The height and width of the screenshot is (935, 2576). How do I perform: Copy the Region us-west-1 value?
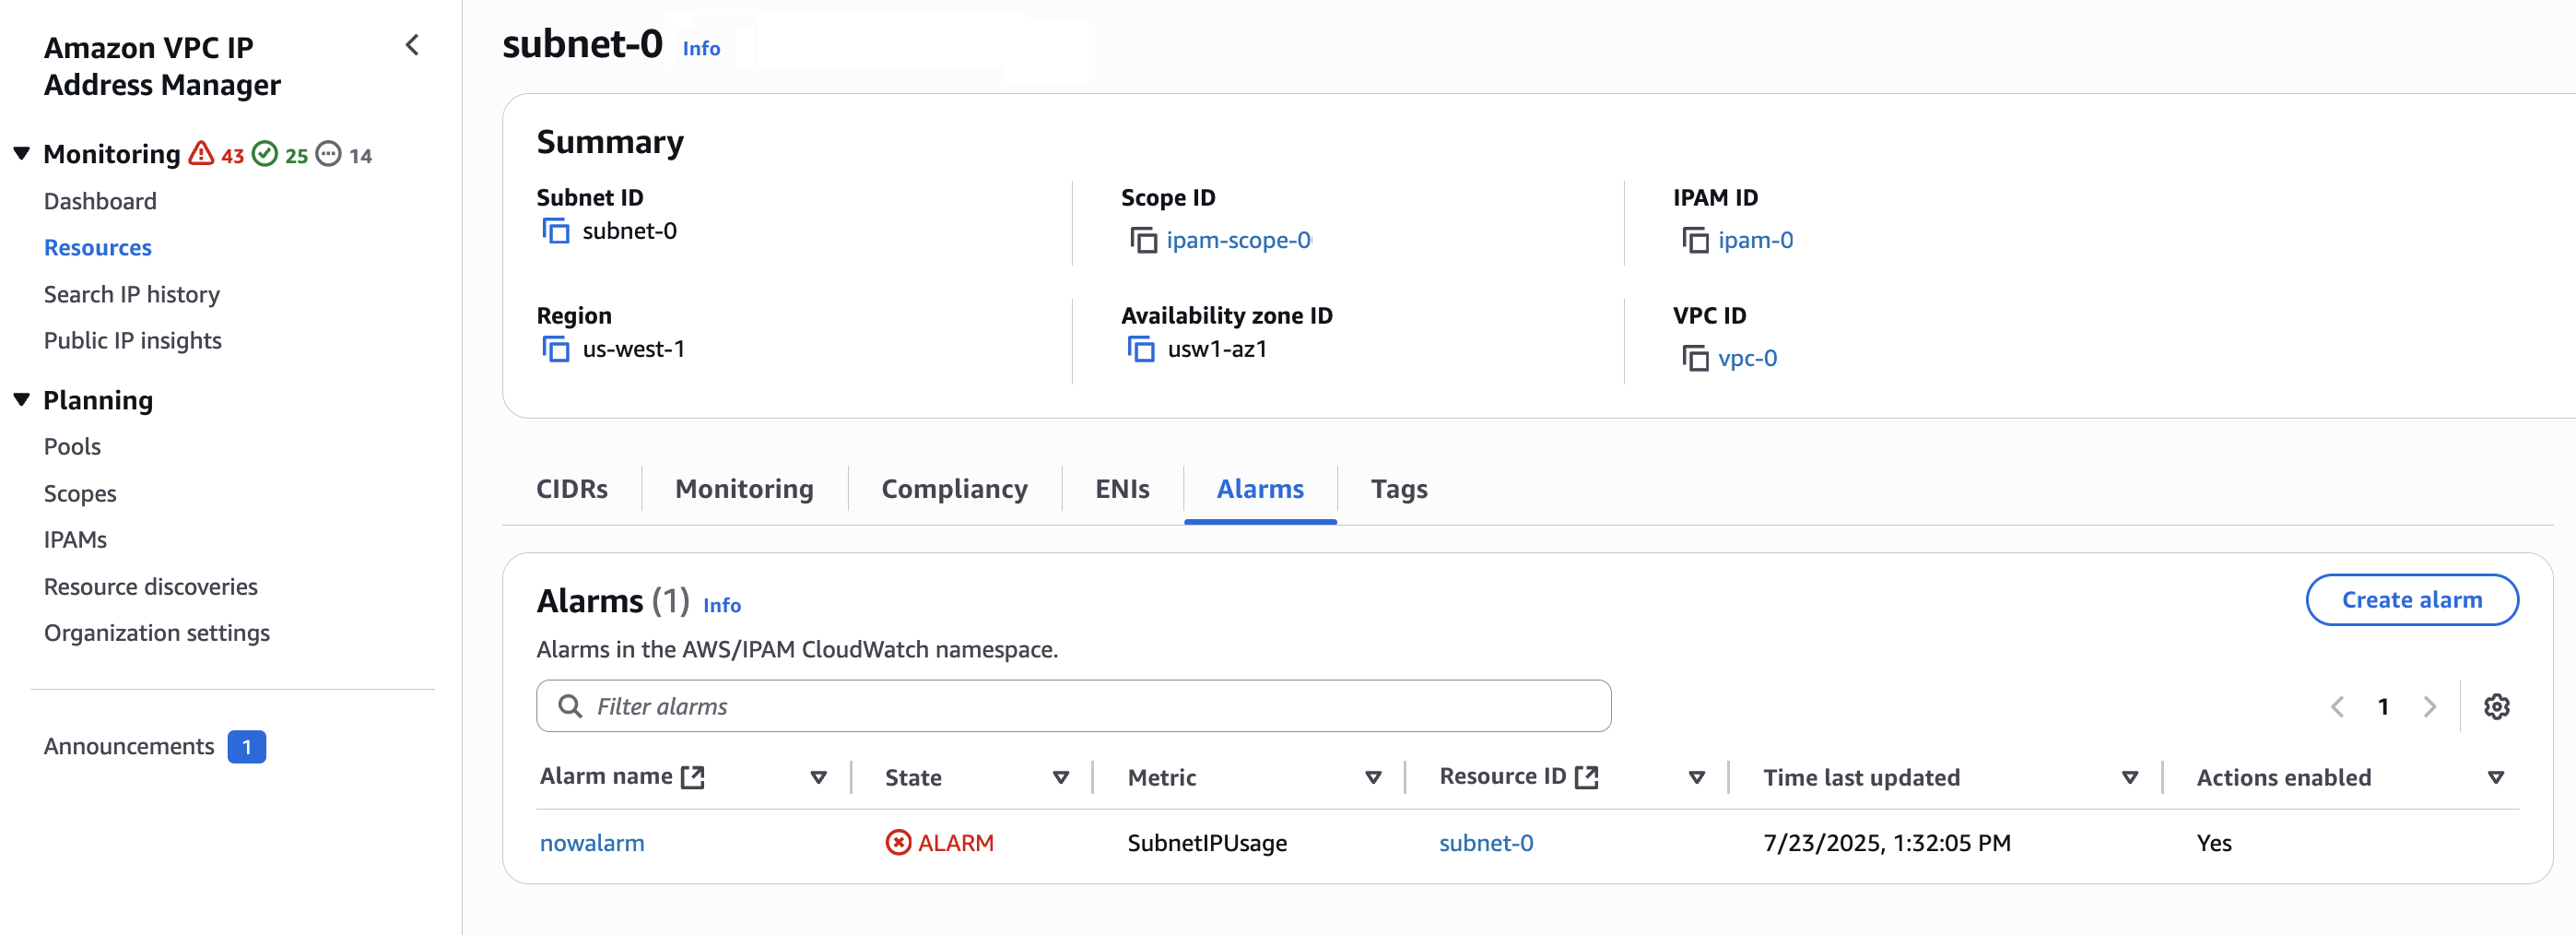555,349
